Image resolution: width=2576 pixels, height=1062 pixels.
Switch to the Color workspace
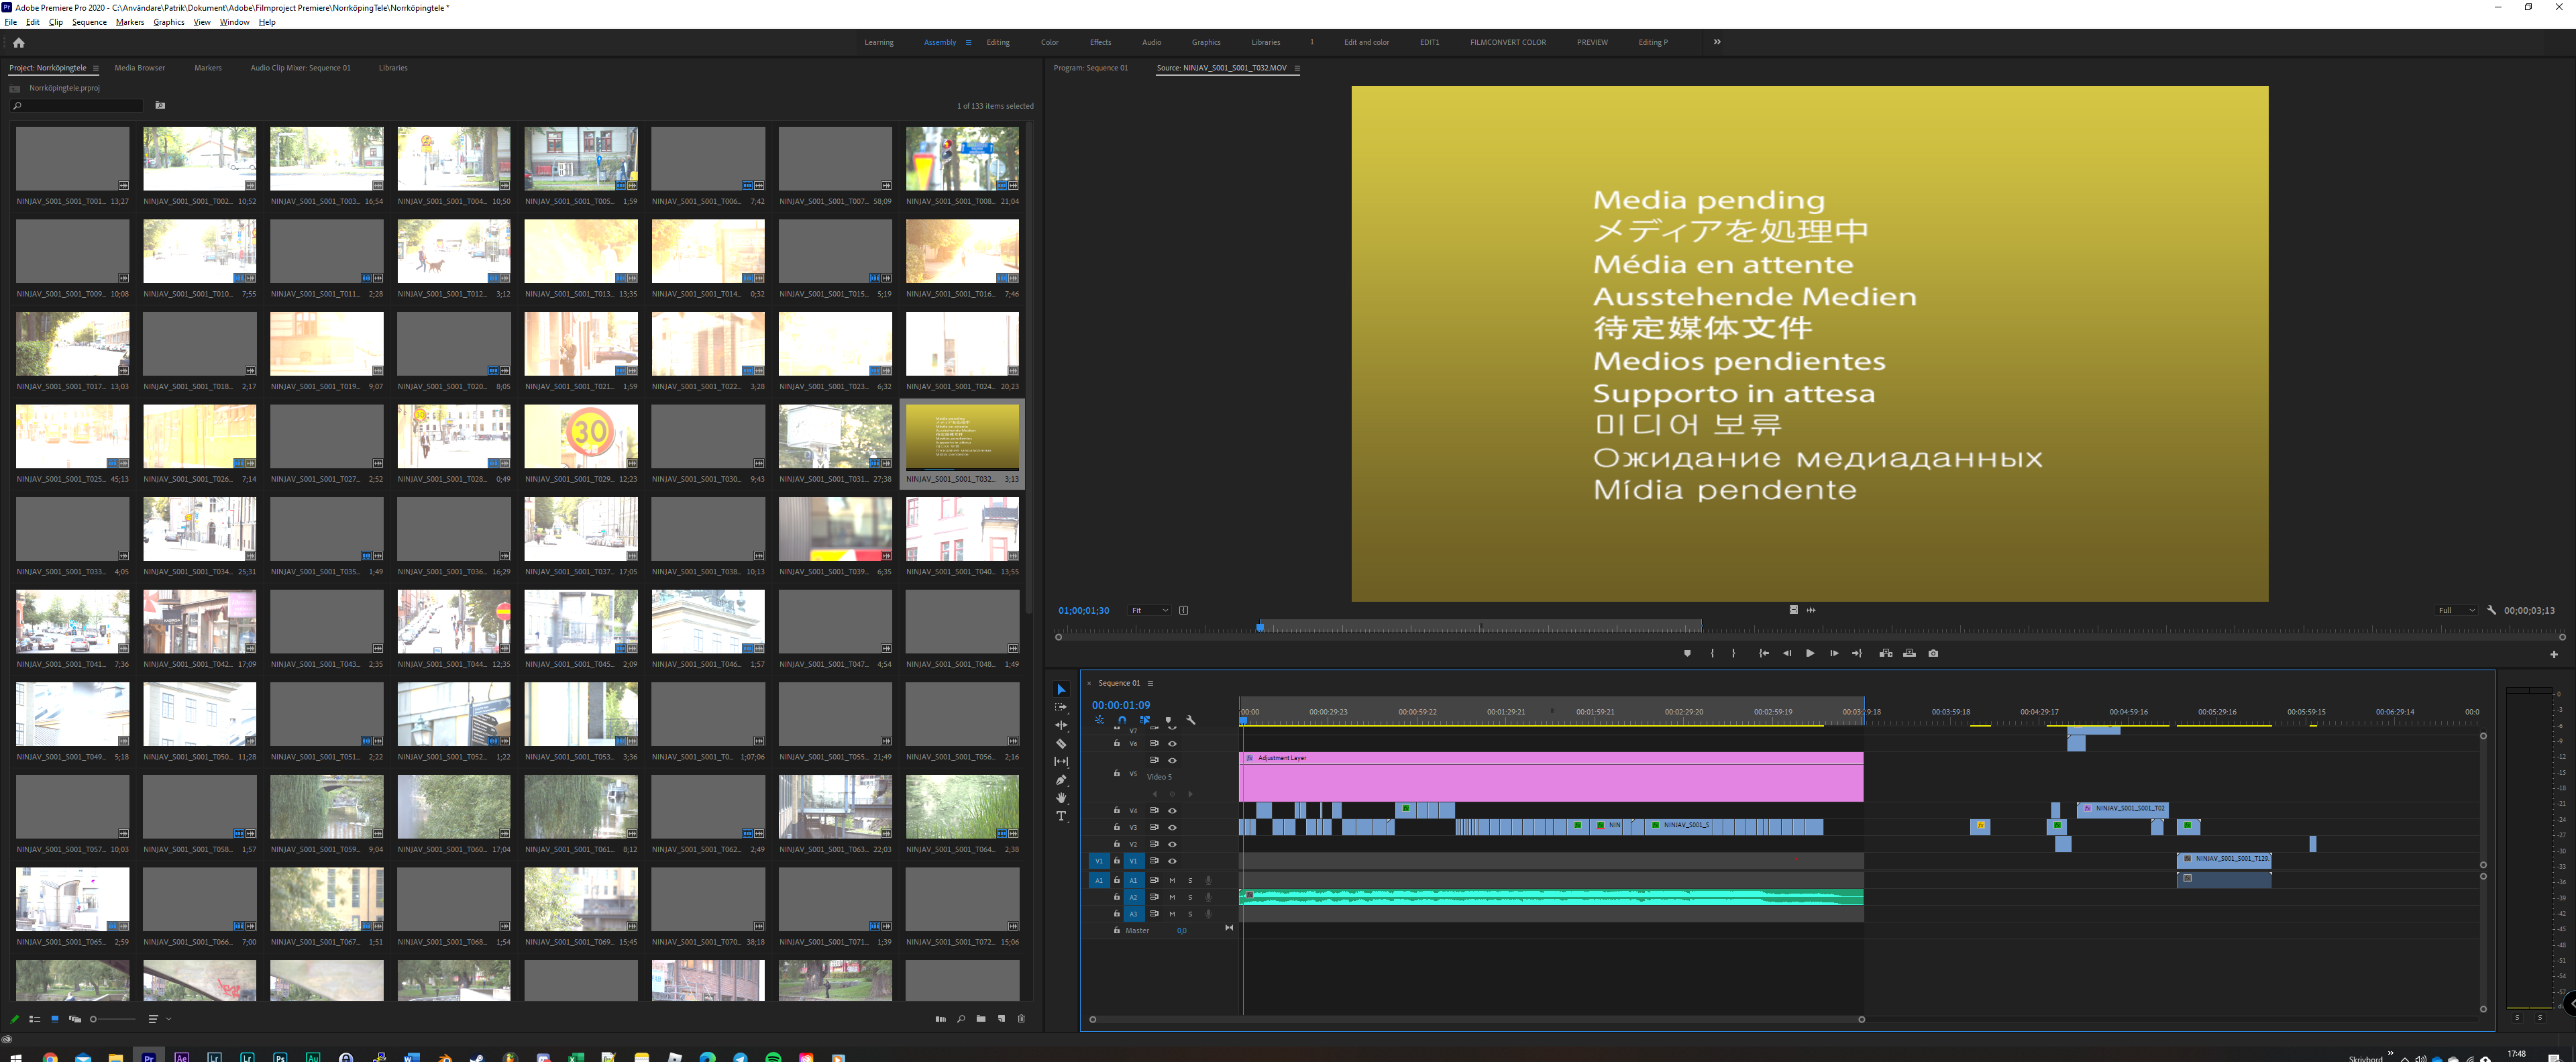click(1049, 42)
